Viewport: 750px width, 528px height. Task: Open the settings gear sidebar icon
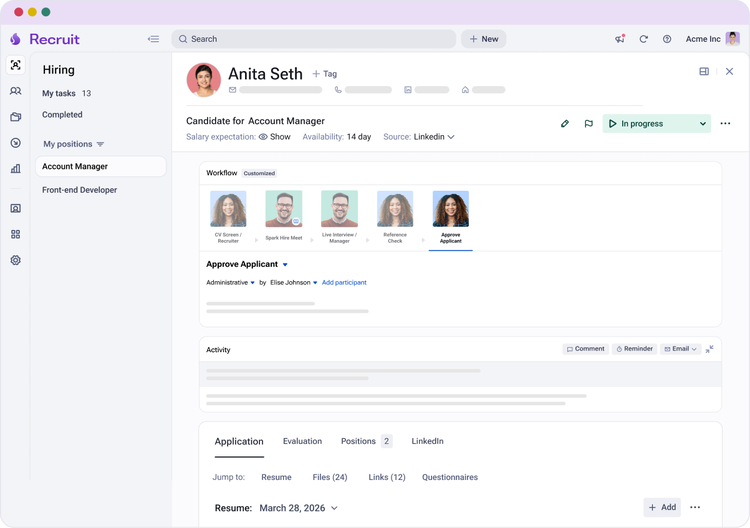15,260
